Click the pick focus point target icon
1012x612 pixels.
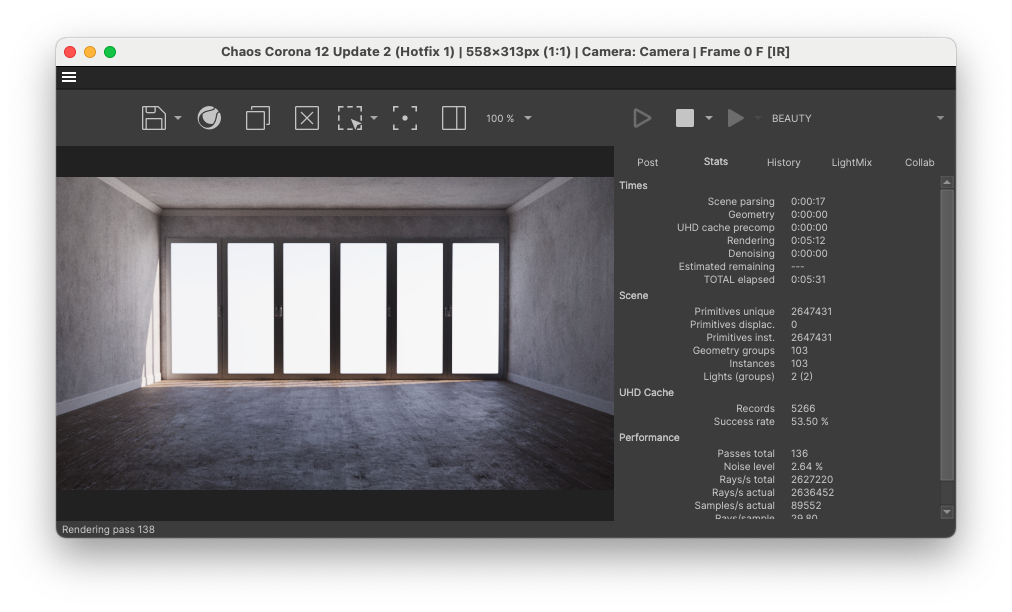point(405,118)
